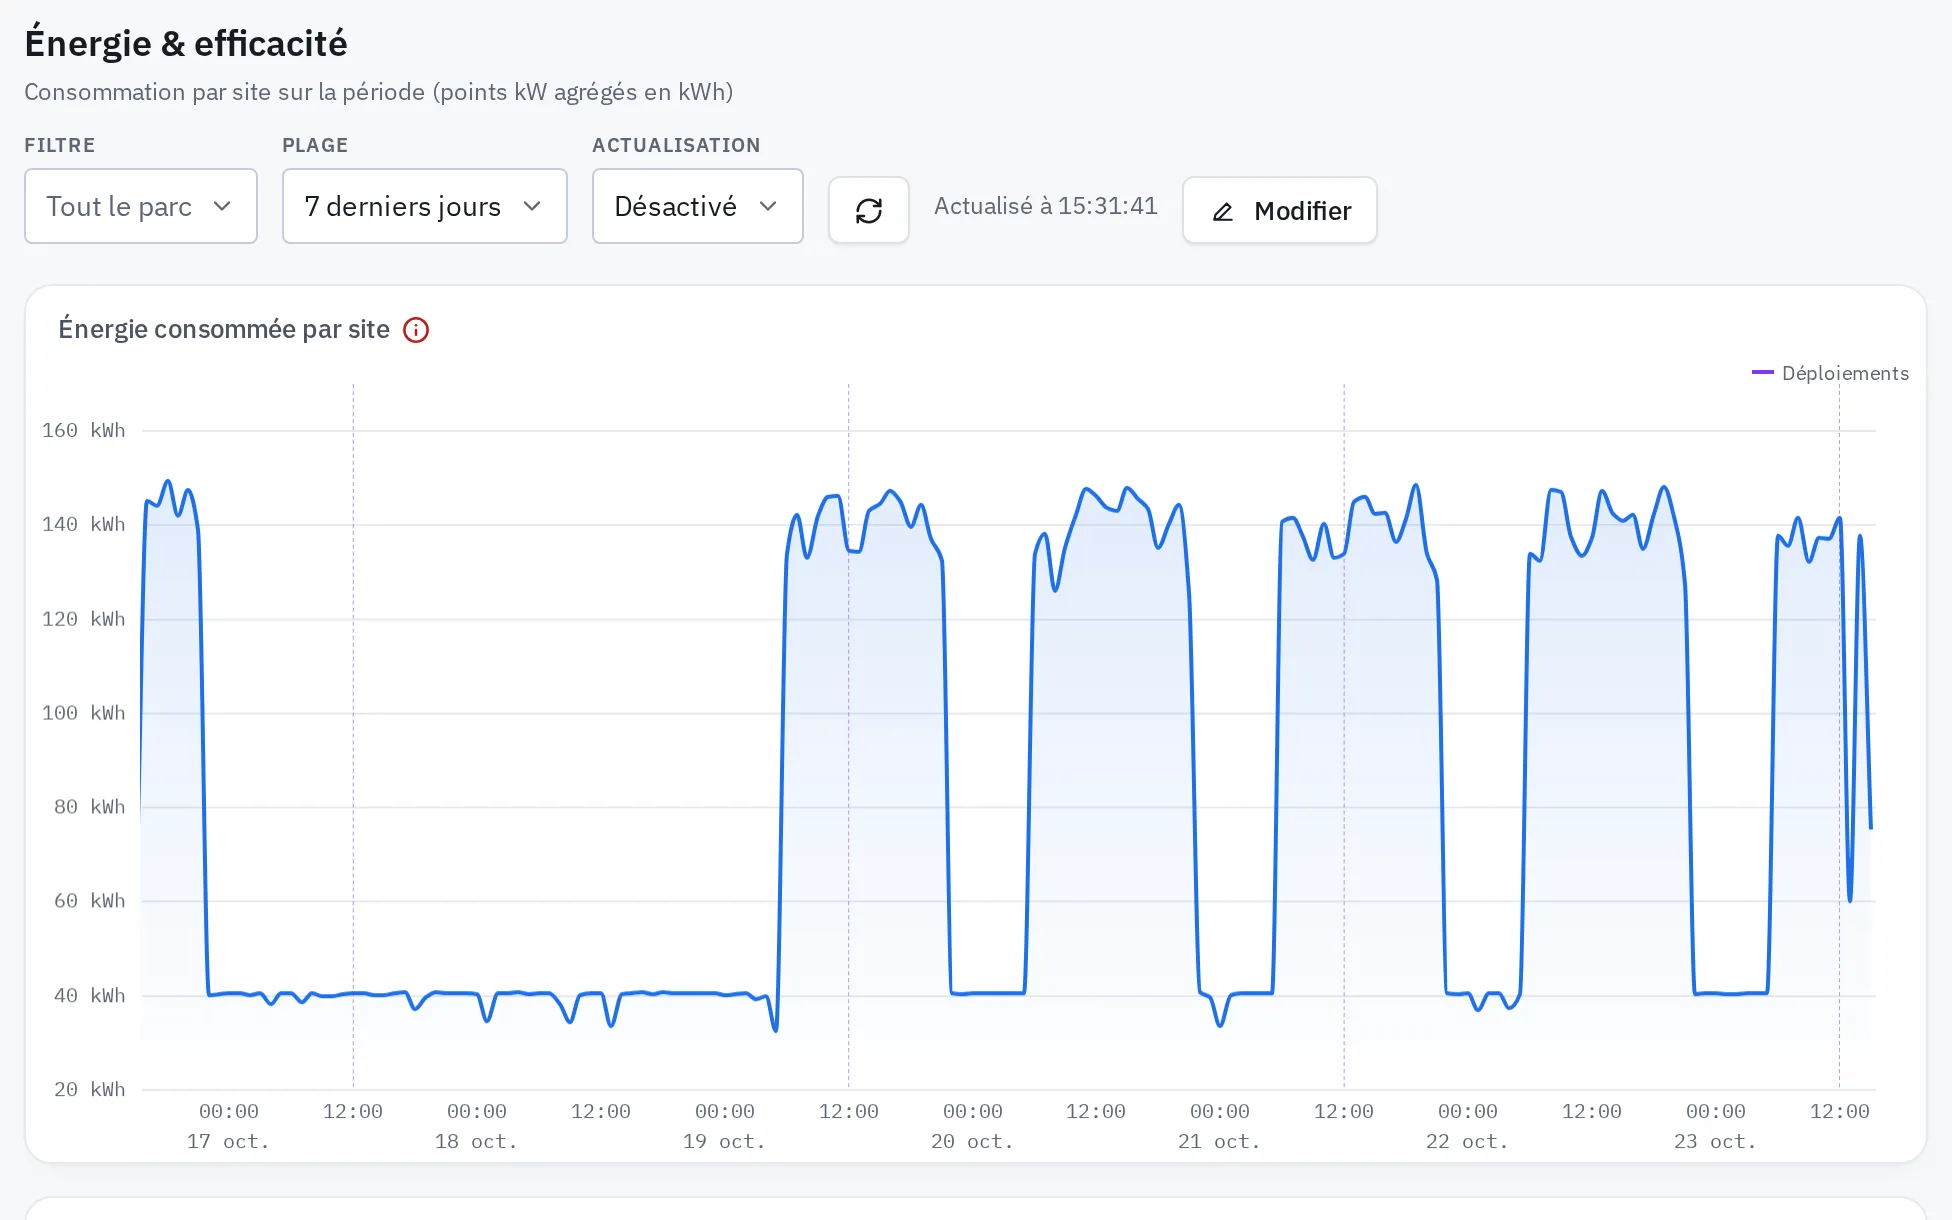
Task: Open the Désactivé auto-refresh dropdown
Action: click(x=698, y=206)
